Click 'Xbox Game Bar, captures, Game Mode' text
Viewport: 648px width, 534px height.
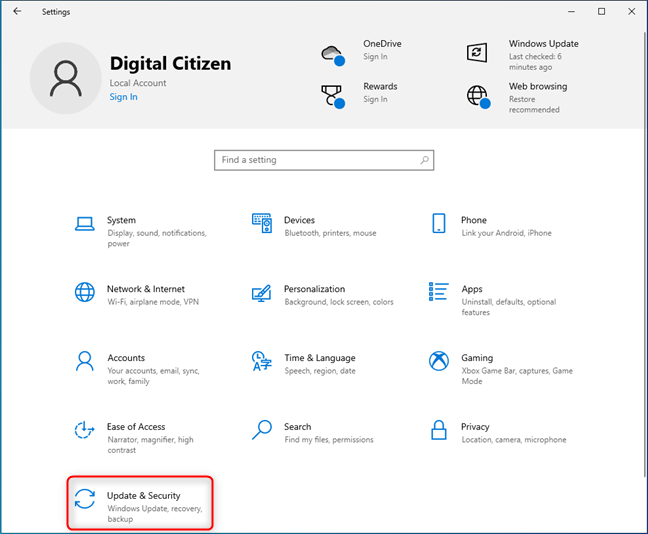click(x=517, y=376)
